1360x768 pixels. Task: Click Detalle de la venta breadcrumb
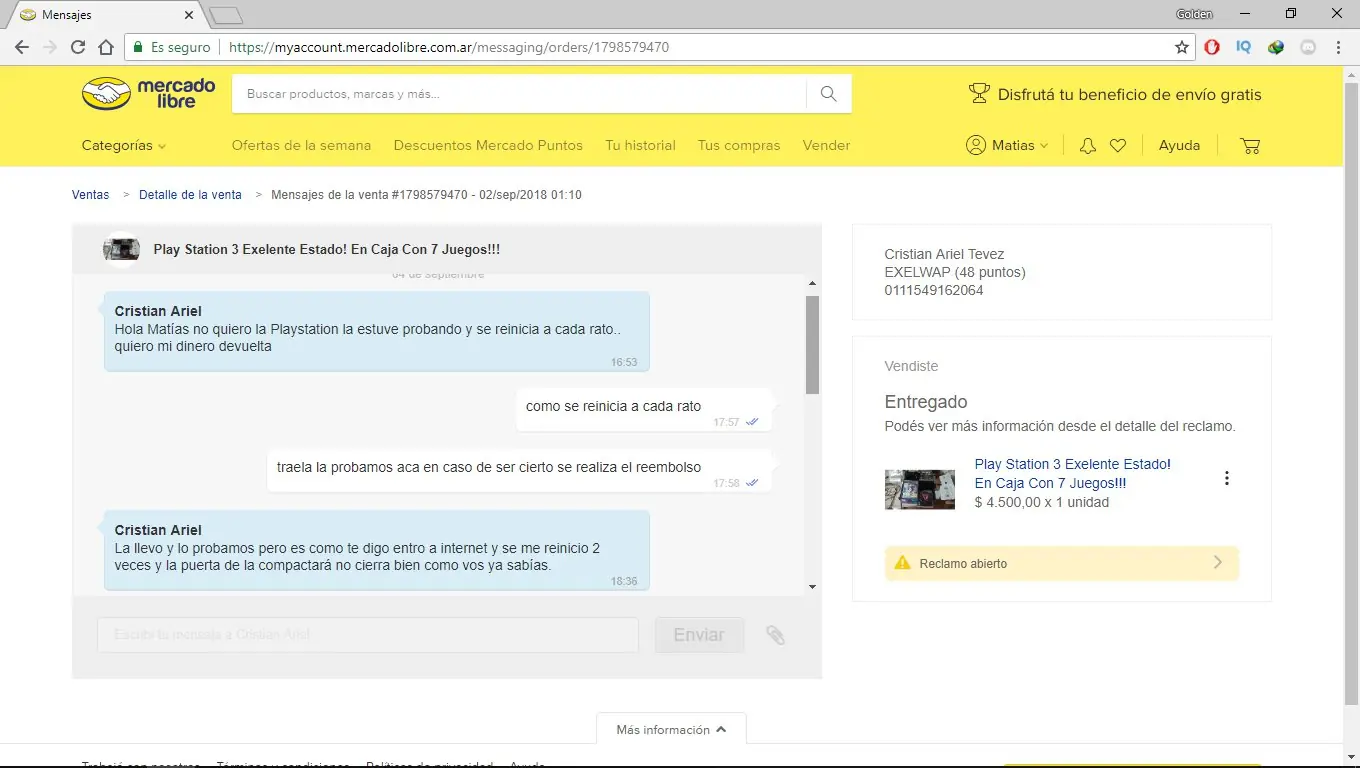pos(190,195)
